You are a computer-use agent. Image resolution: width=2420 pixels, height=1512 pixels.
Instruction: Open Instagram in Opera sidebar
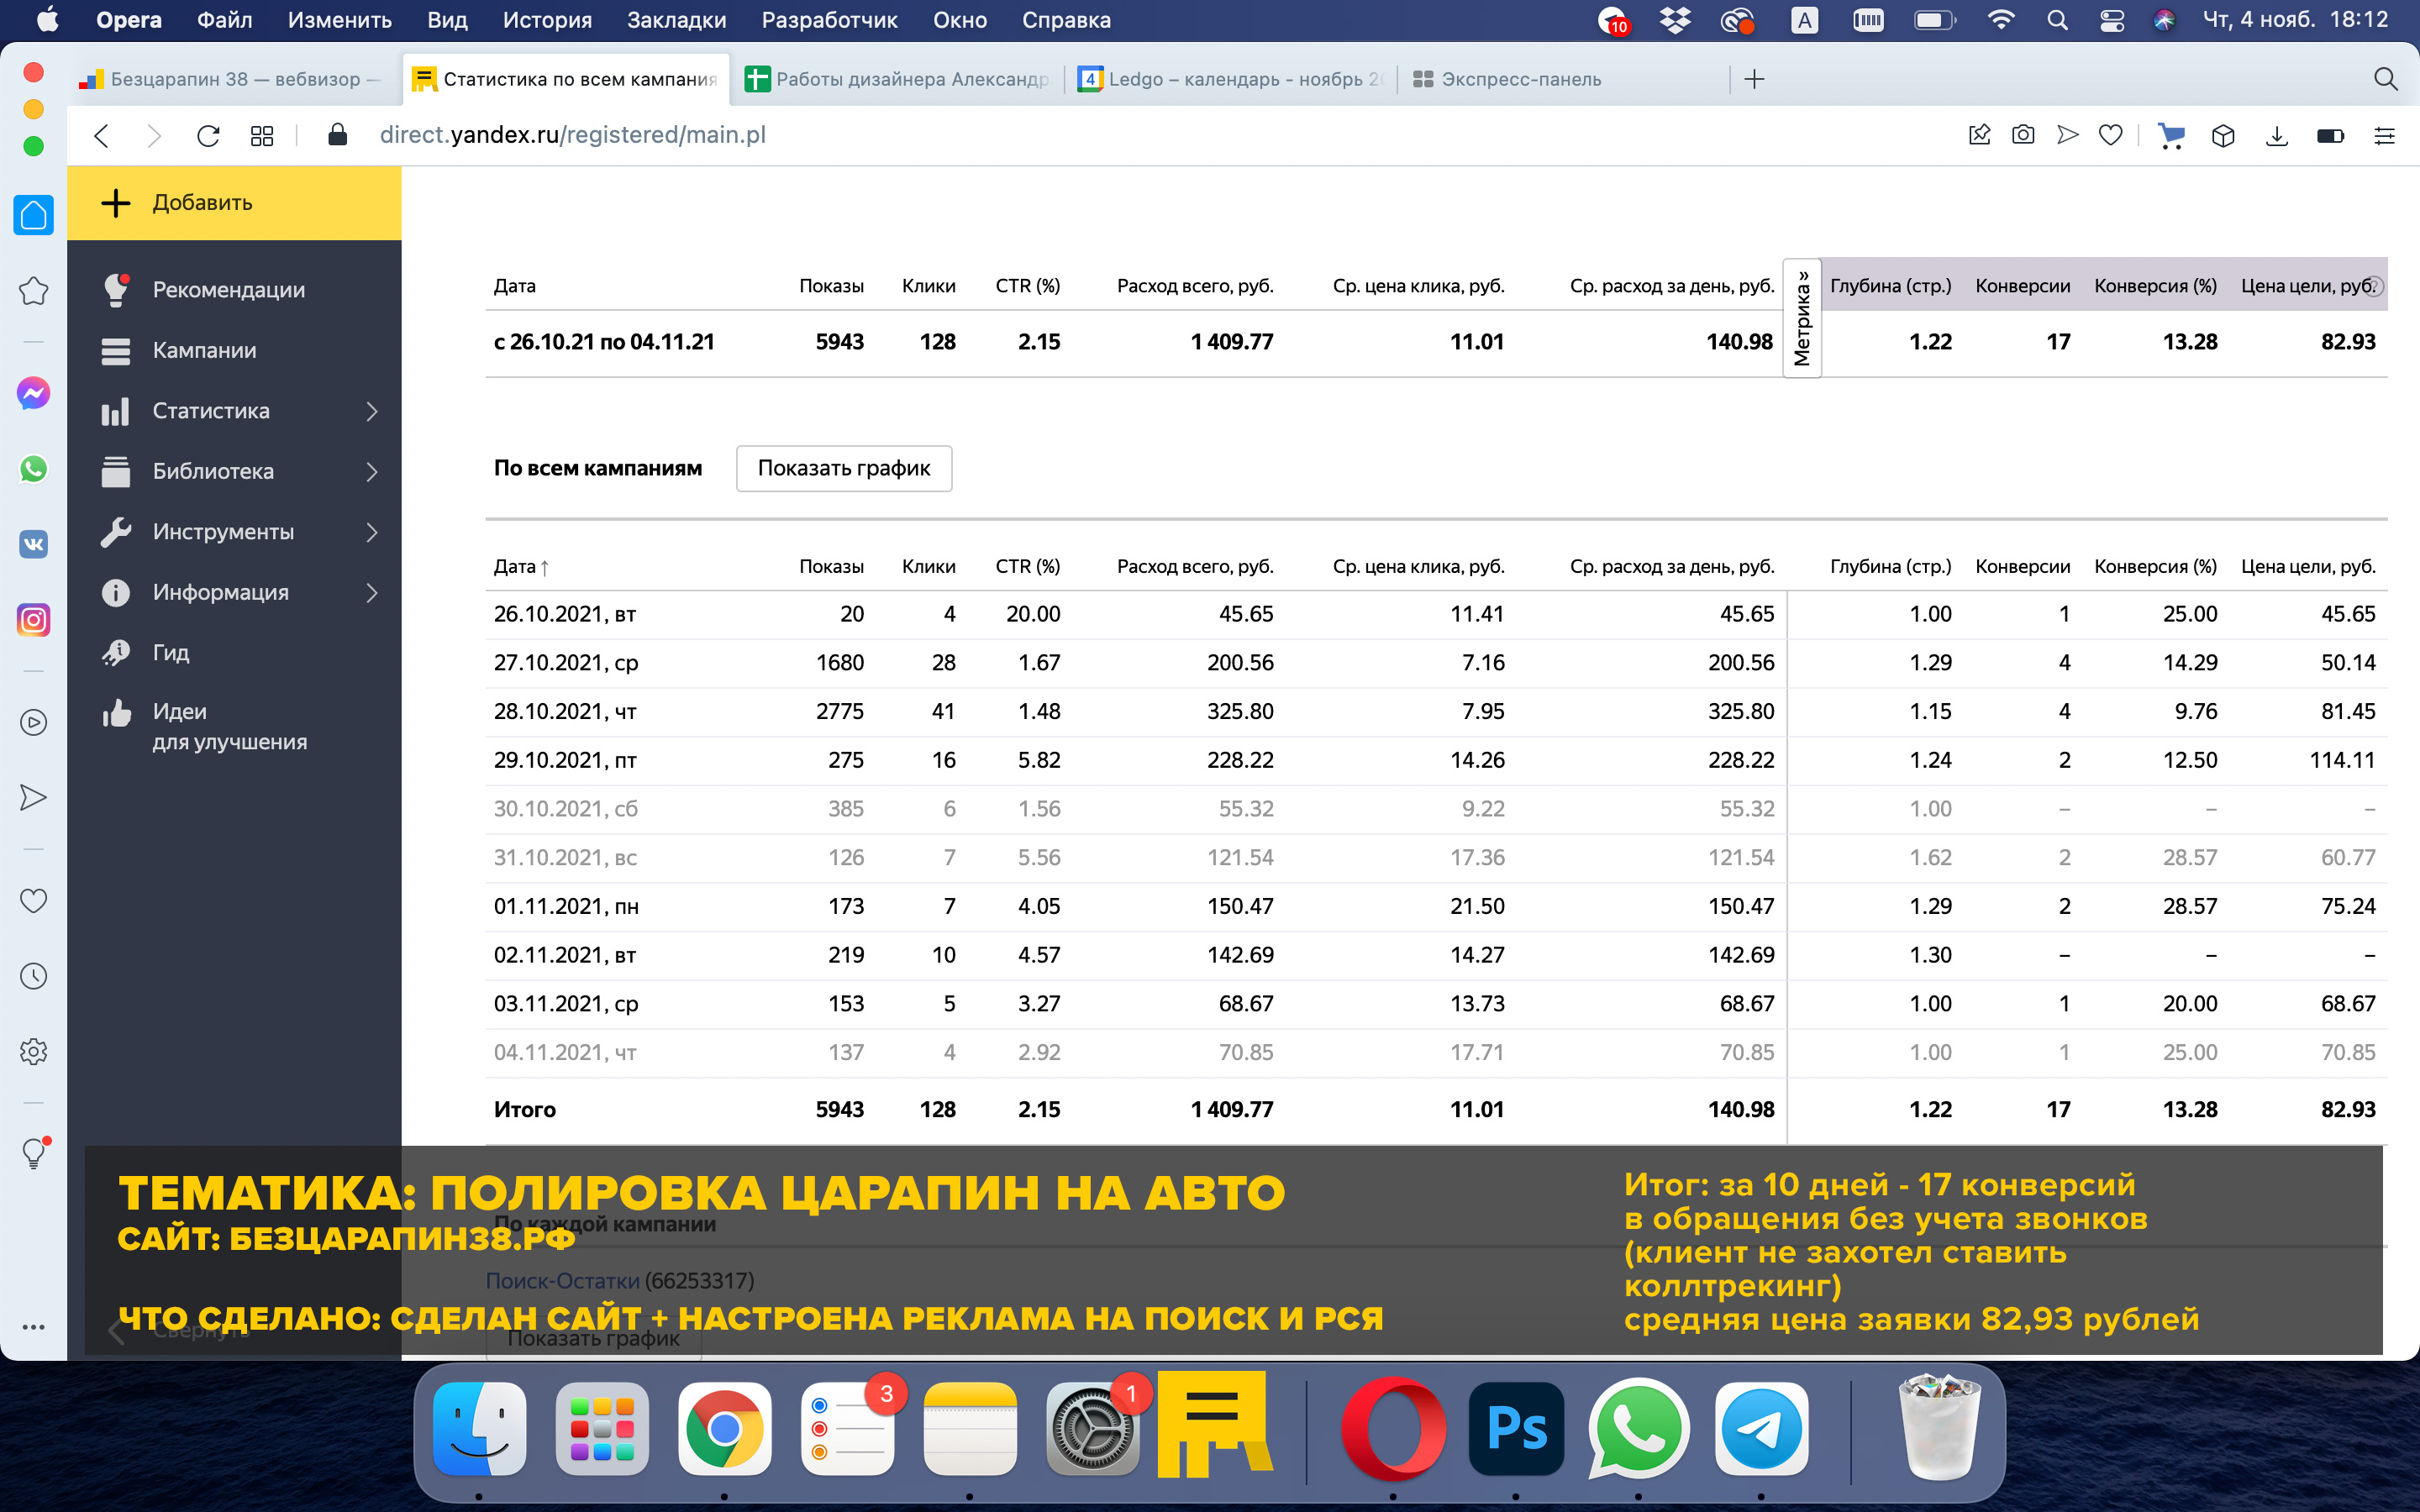tap(33, 620)
